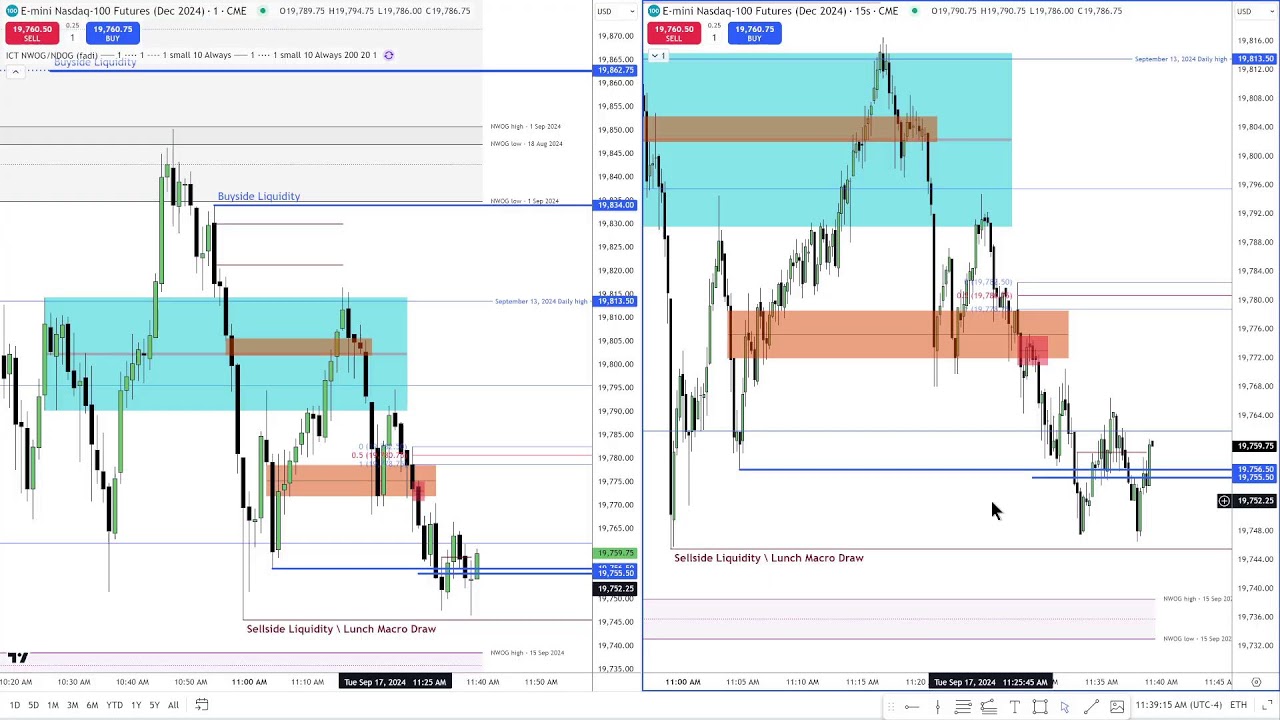
Task: Open the right chart USD currency dropdown
Action: tap(1244, 11)
